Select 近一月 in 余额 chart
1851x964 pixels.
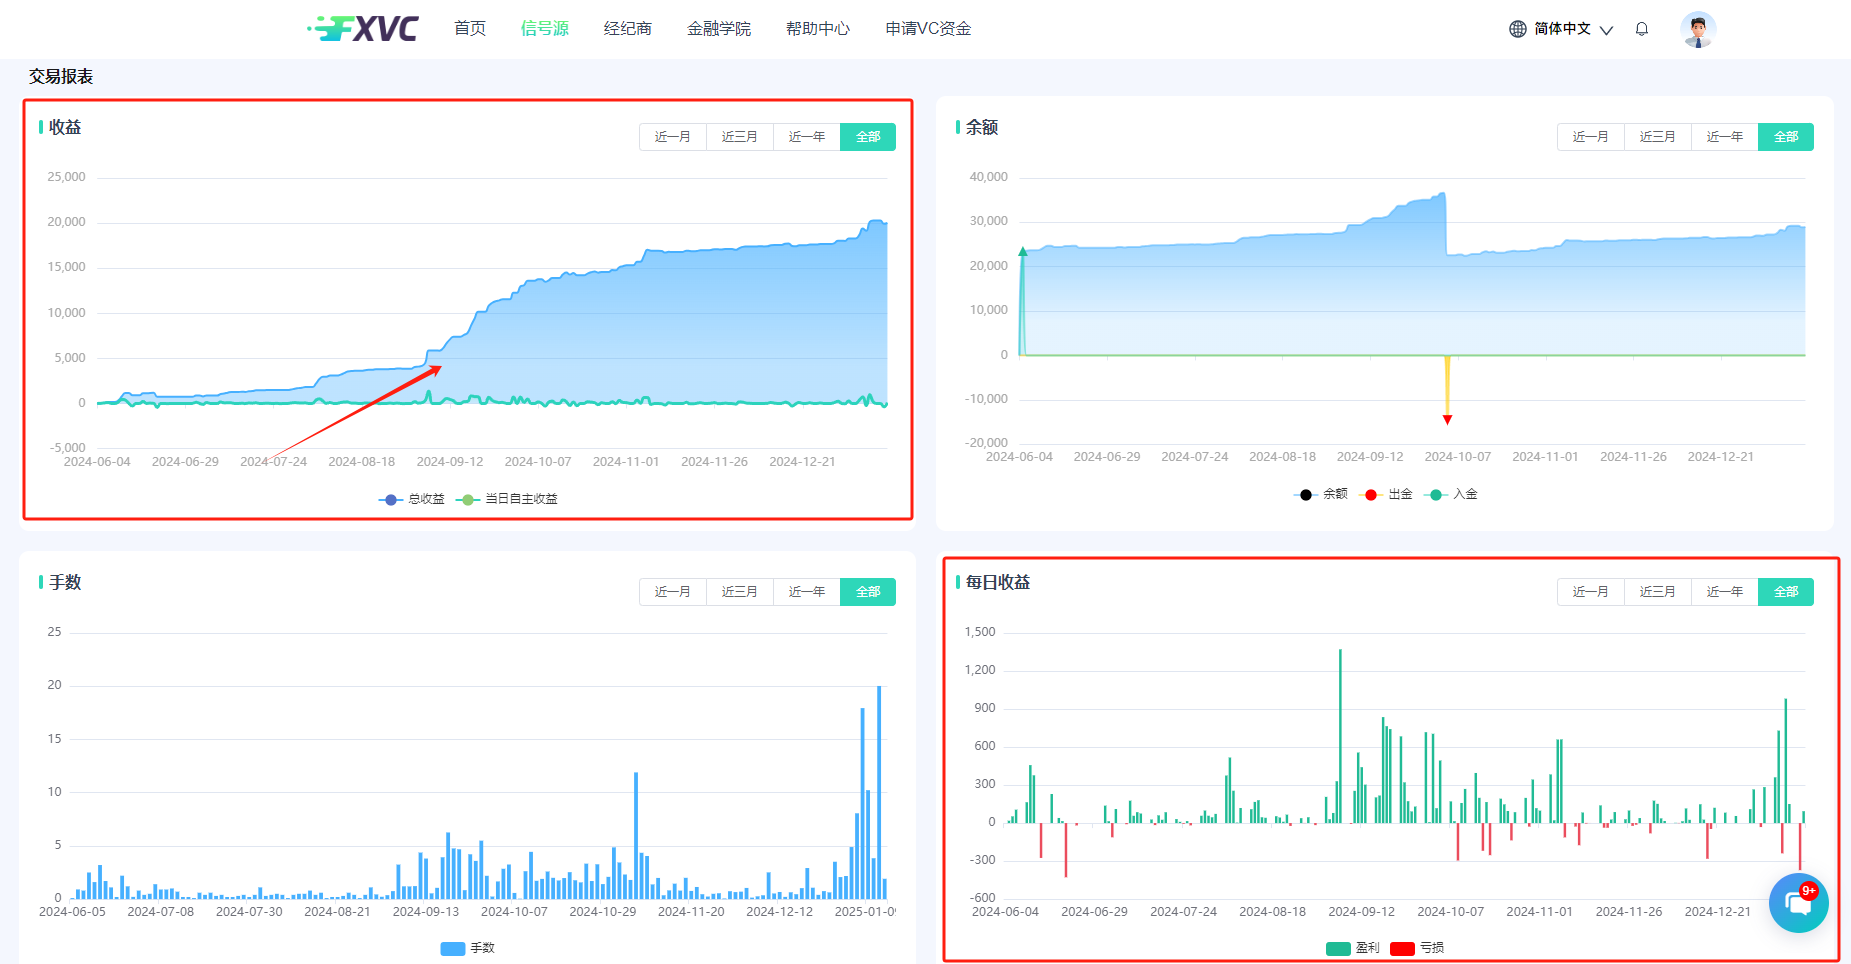(1591, 137)
